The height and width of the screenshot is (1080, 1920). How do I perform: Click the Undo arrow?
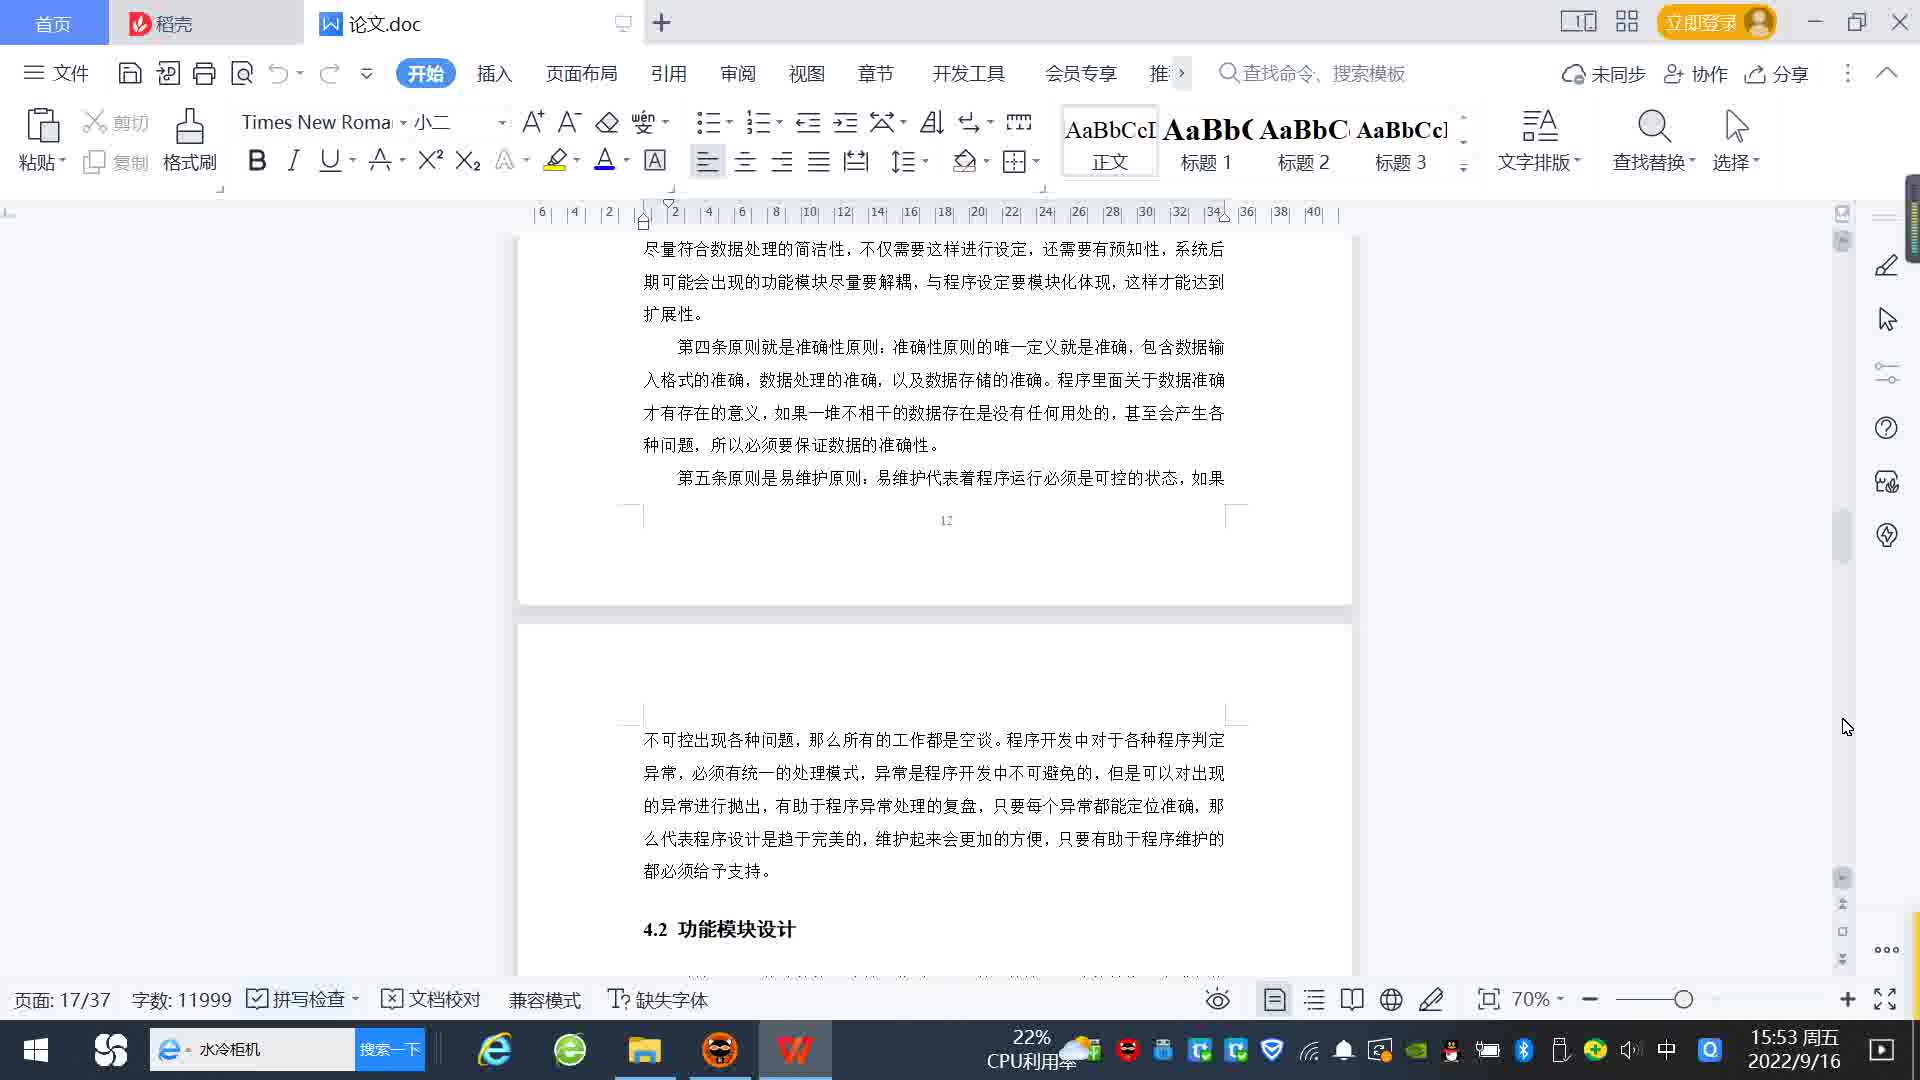point(278,73)
